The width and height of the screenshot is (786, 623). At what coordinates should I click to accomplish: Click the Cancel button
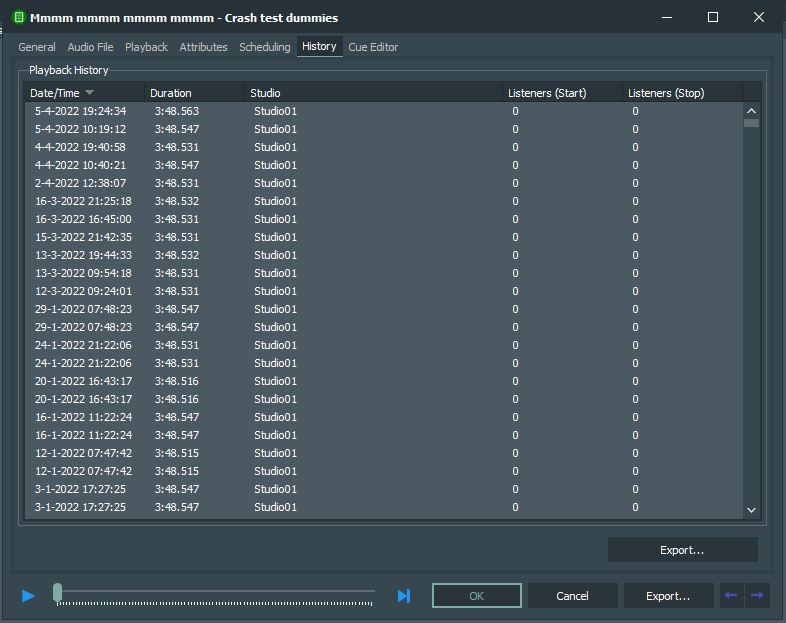point(572,596)
